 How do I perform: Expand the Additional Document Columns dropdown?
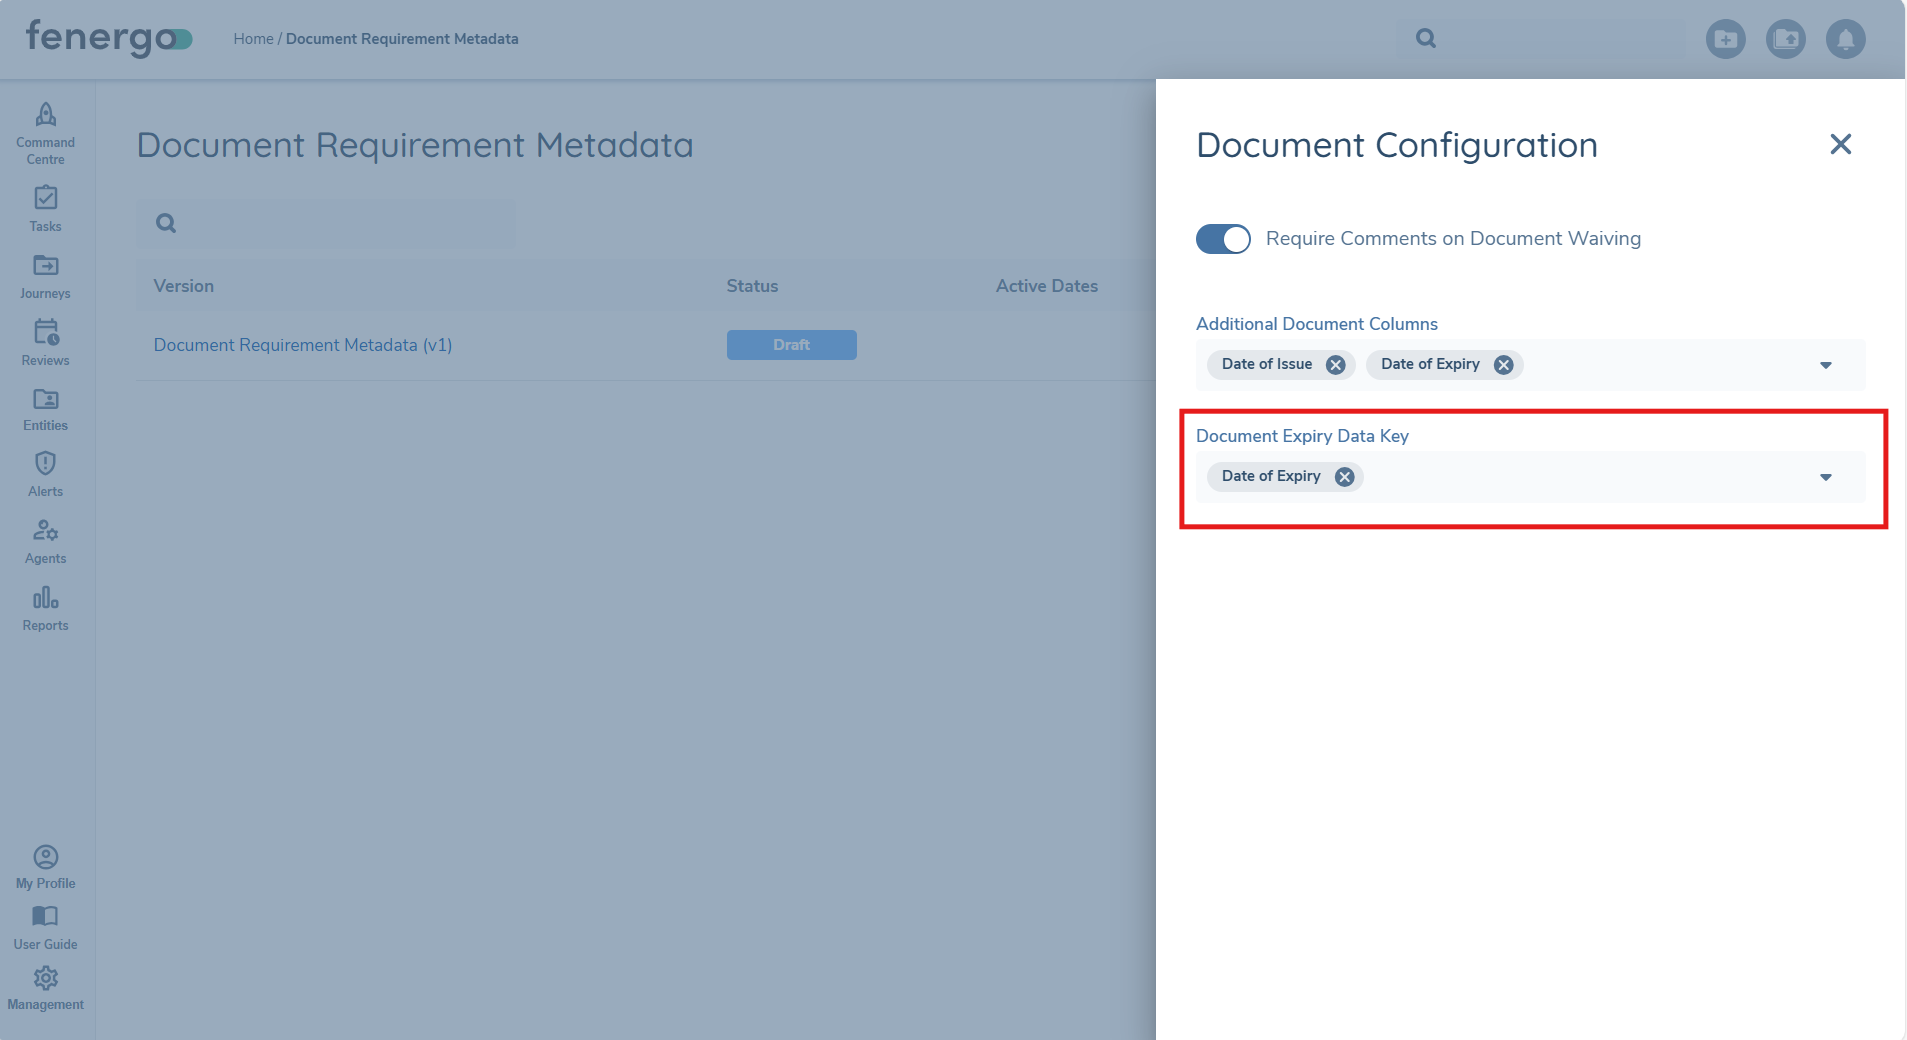point(1826,364)
